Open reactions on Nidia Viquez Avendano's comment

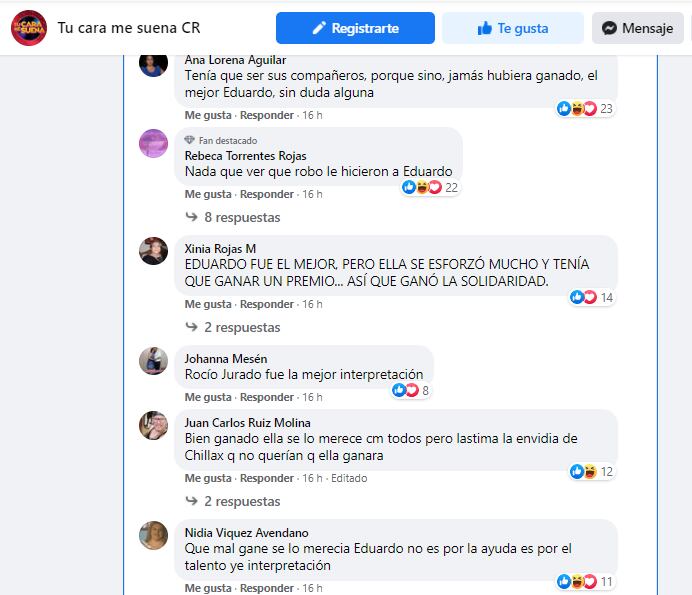[x=585, y=582]
